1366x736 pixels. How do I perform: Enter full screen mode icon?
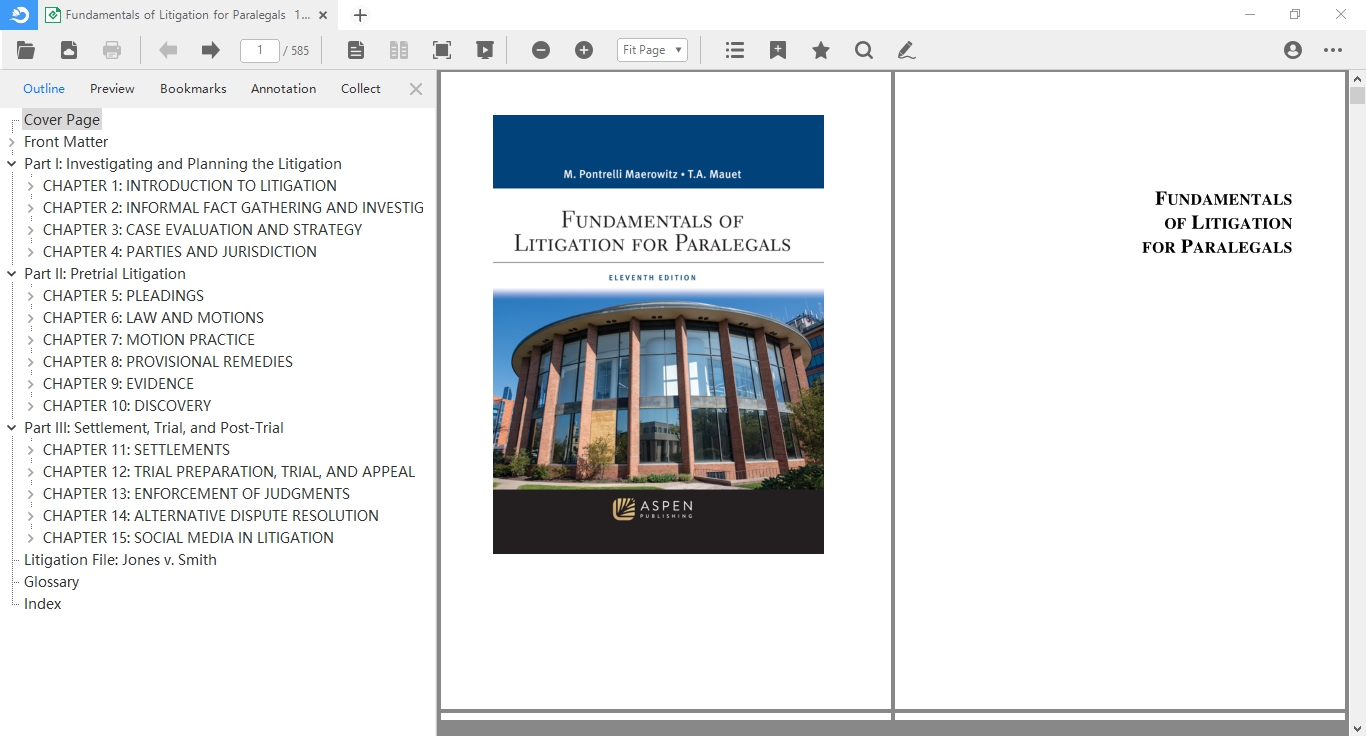tap(442, 50)
